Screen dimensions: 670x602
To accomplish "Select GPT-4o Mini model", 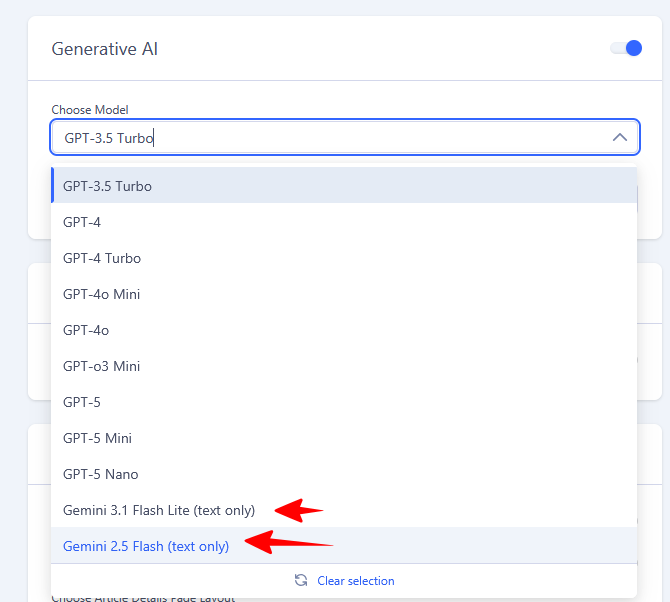I will coord(344,294).
